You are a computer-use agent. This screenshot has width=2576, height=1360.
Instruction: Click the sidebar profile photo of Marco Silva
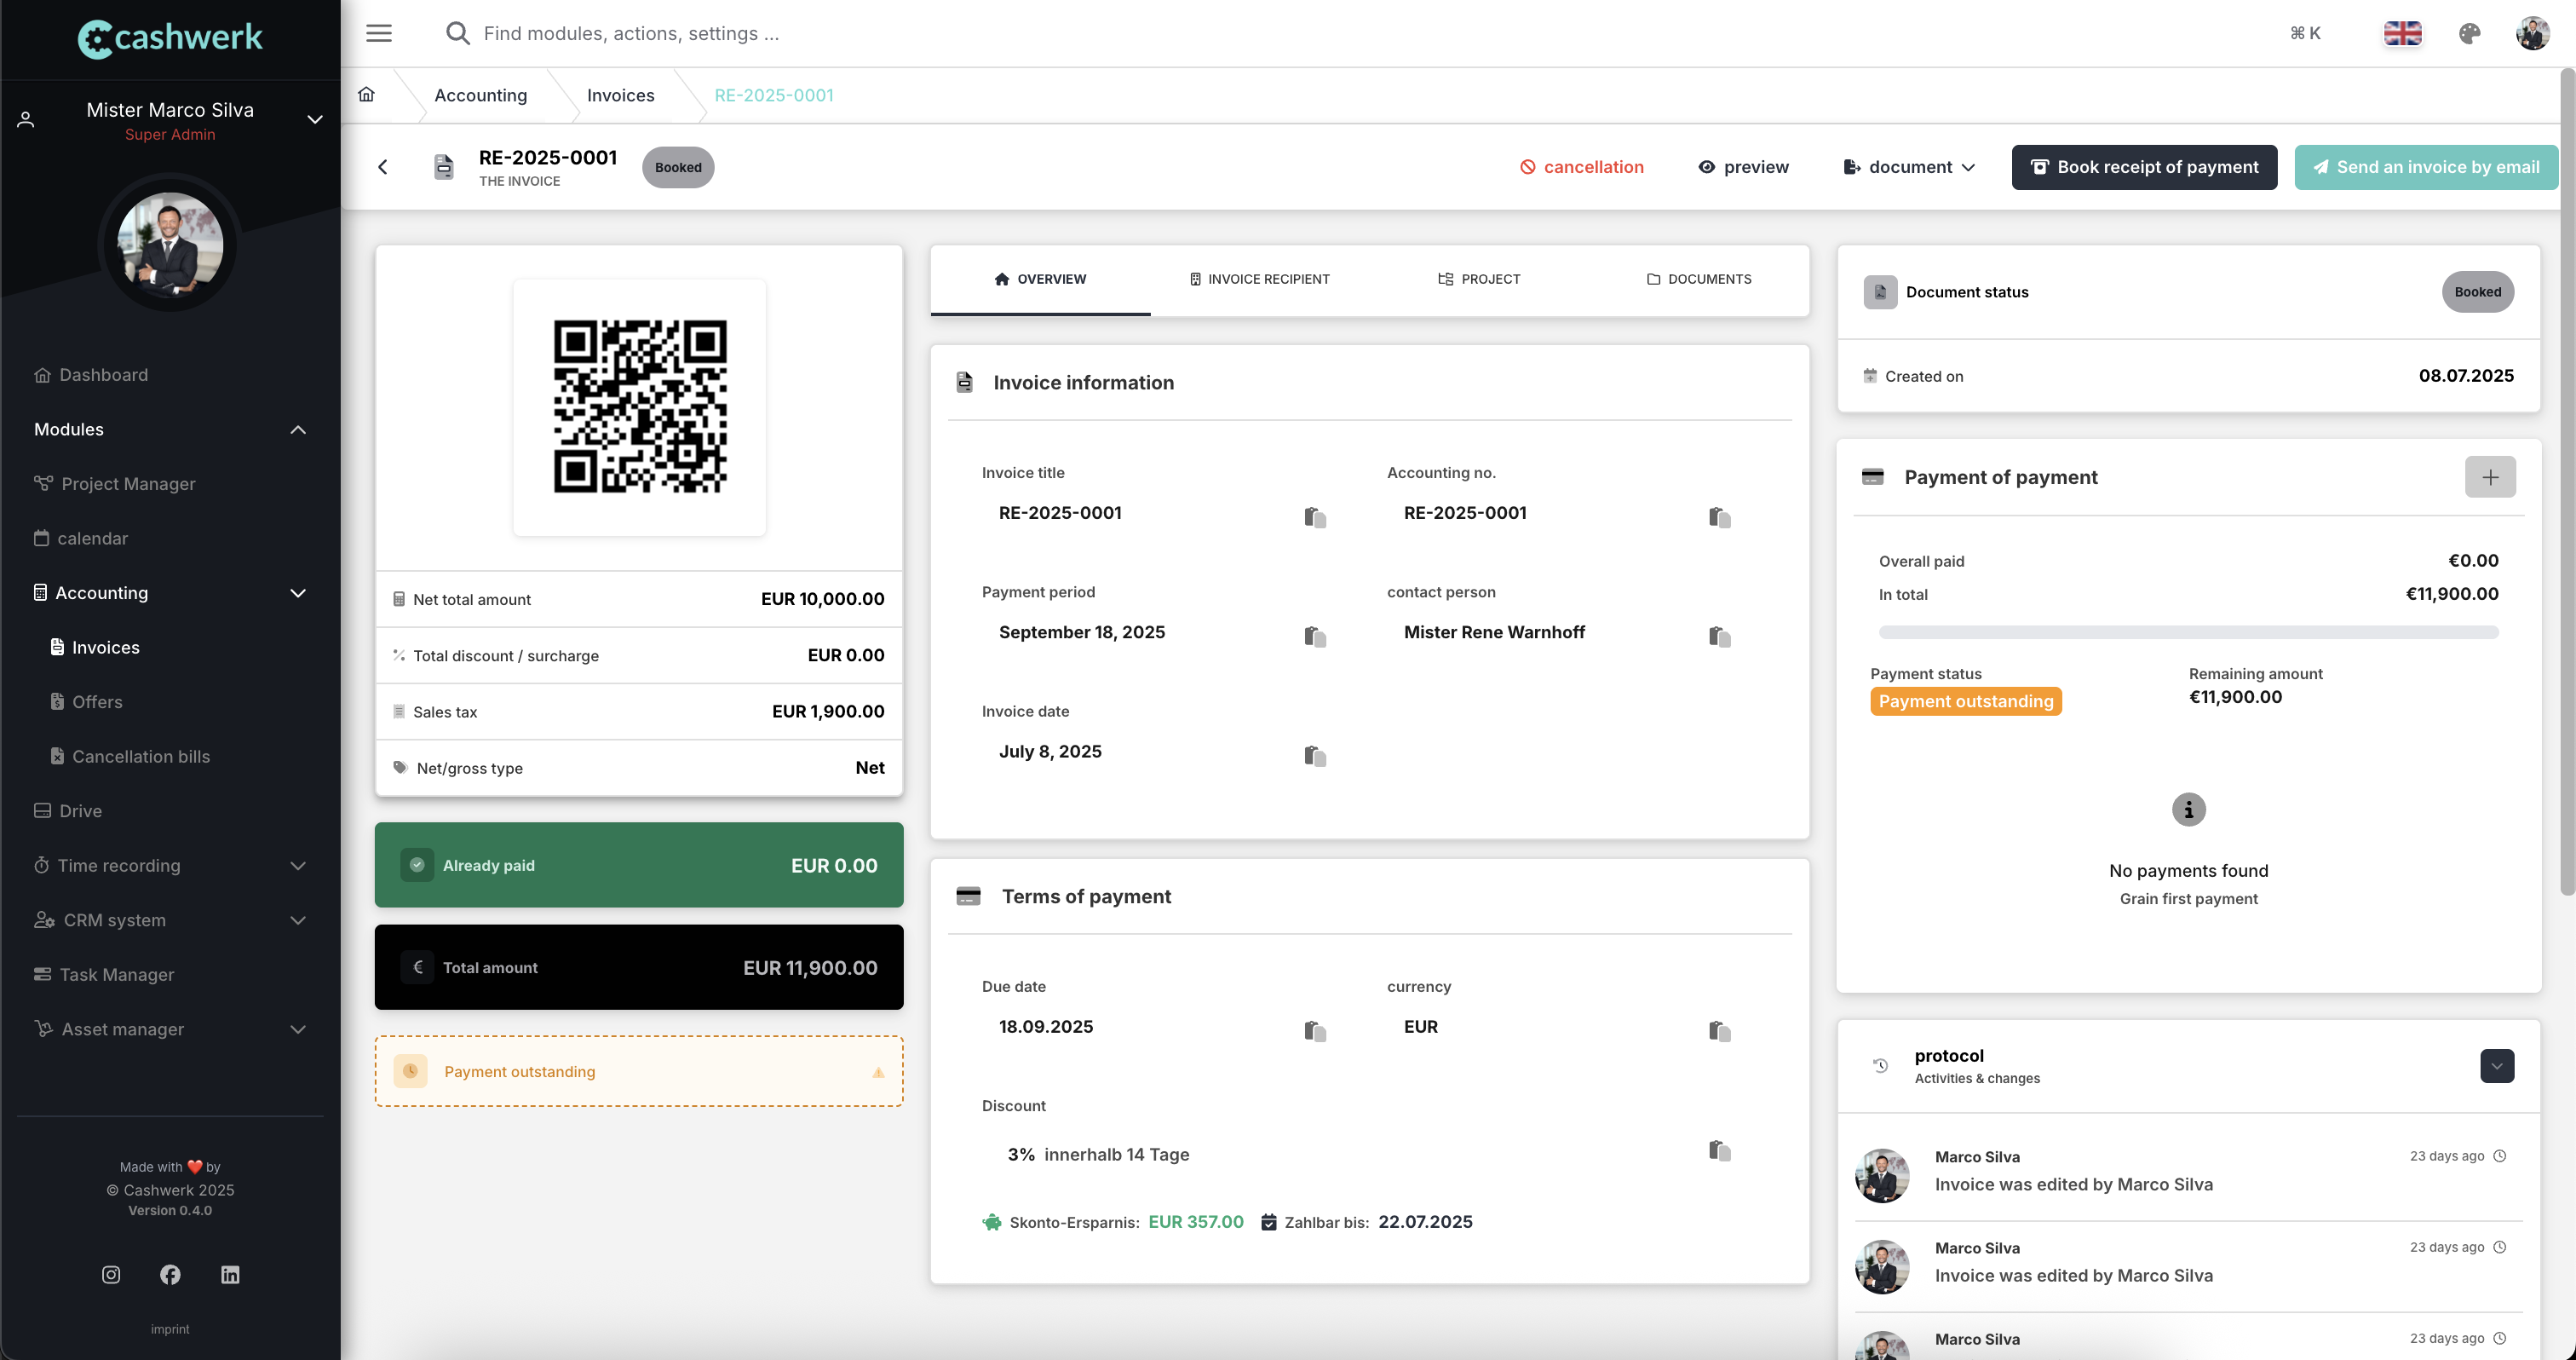coord(170,244)
